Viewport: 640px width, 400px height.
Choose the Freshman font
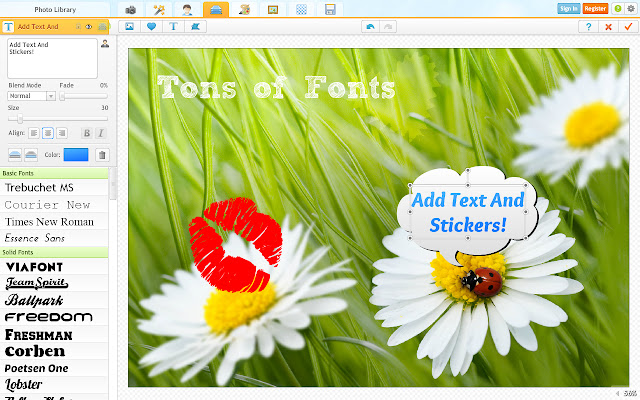(54, 334)
